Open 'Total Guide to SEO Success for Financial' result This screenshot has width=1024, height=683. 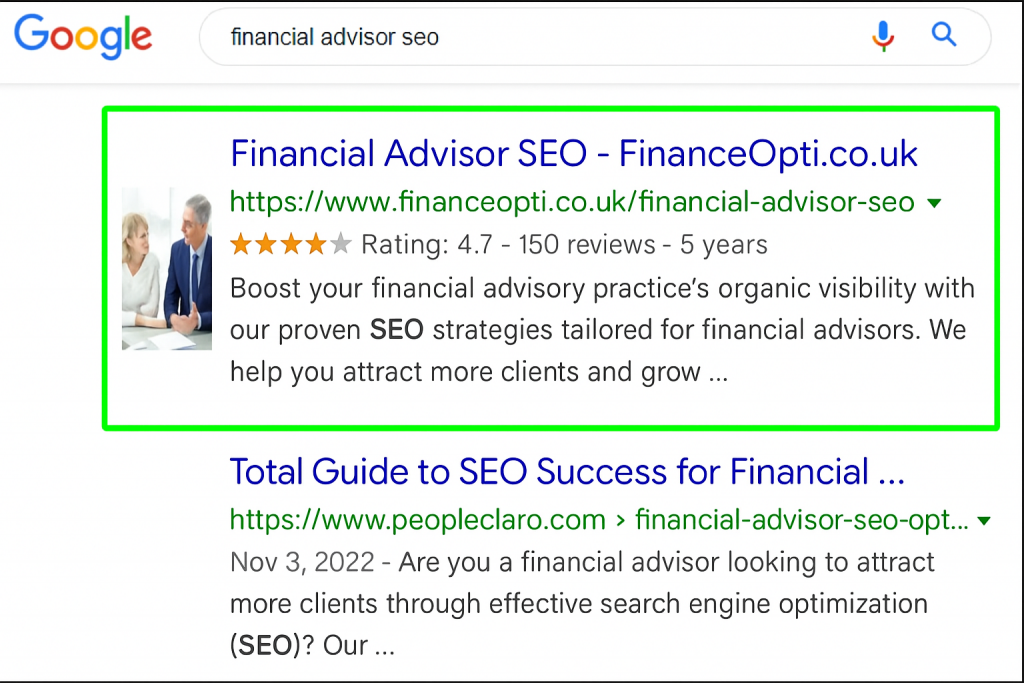click(566, 471)
